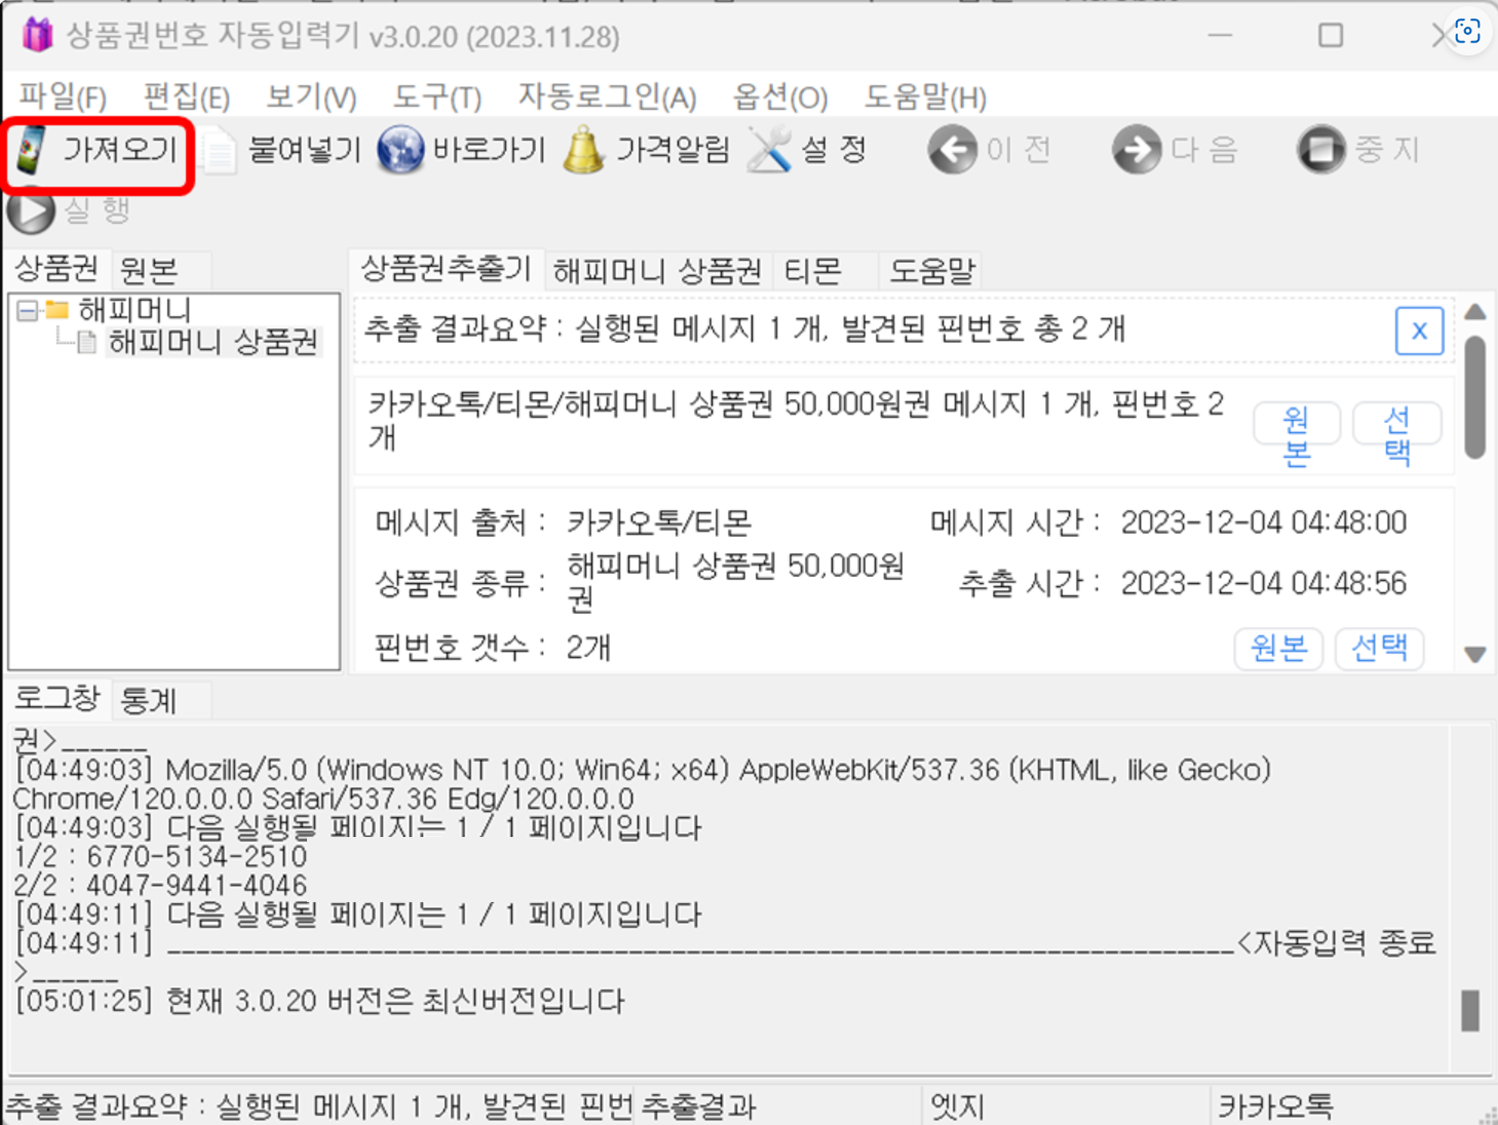The image size is (1498, 1125).
Task: Click the 카카오톡/티몬 message source value
Action: pyautogui.click(x=659, y=523)
